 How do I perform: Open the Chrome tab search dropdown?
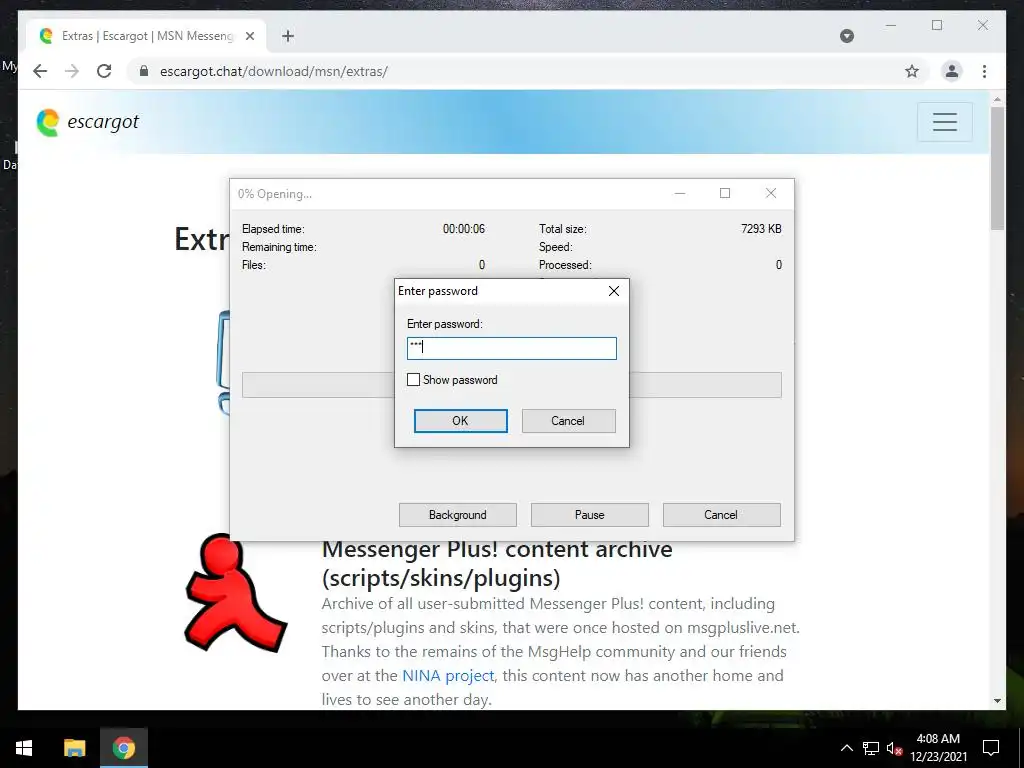[x=847, y=36]
